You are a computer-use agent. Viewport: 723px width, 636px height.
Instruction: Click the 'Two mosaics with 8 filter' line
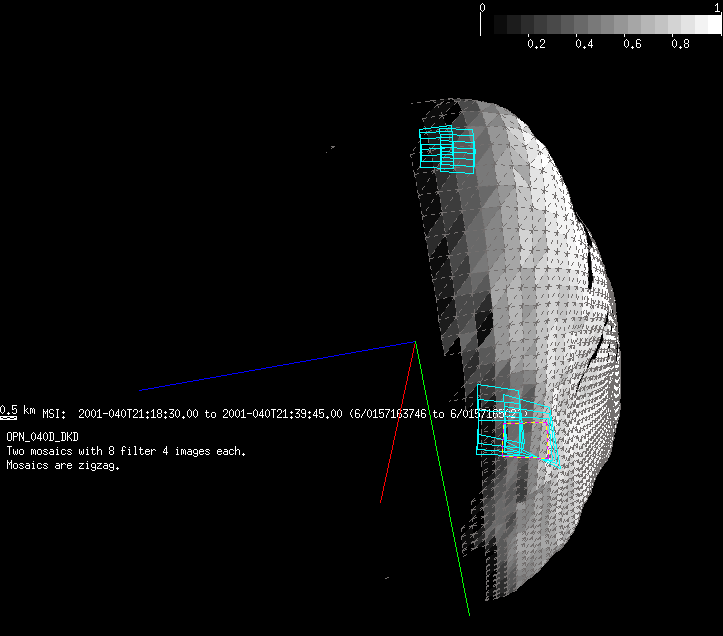(x=125, y=451)
